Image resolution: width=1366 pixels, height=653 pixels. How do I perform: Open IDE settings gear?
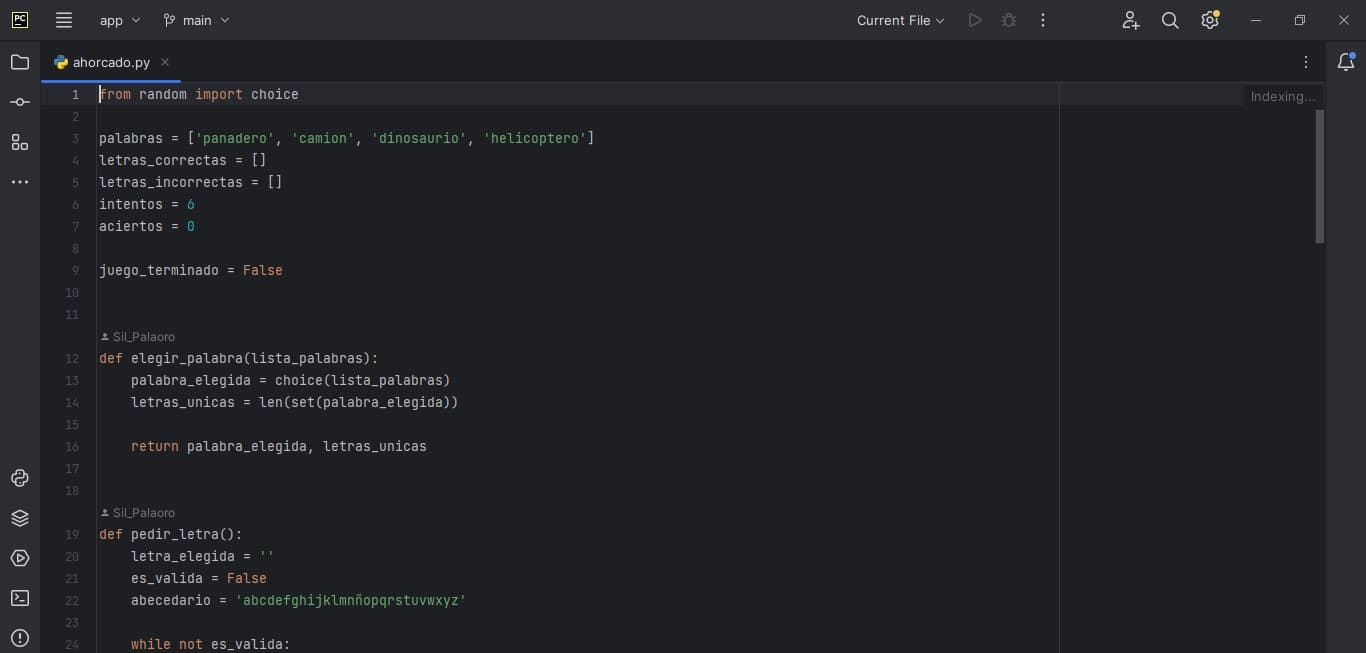(1210, 20)
